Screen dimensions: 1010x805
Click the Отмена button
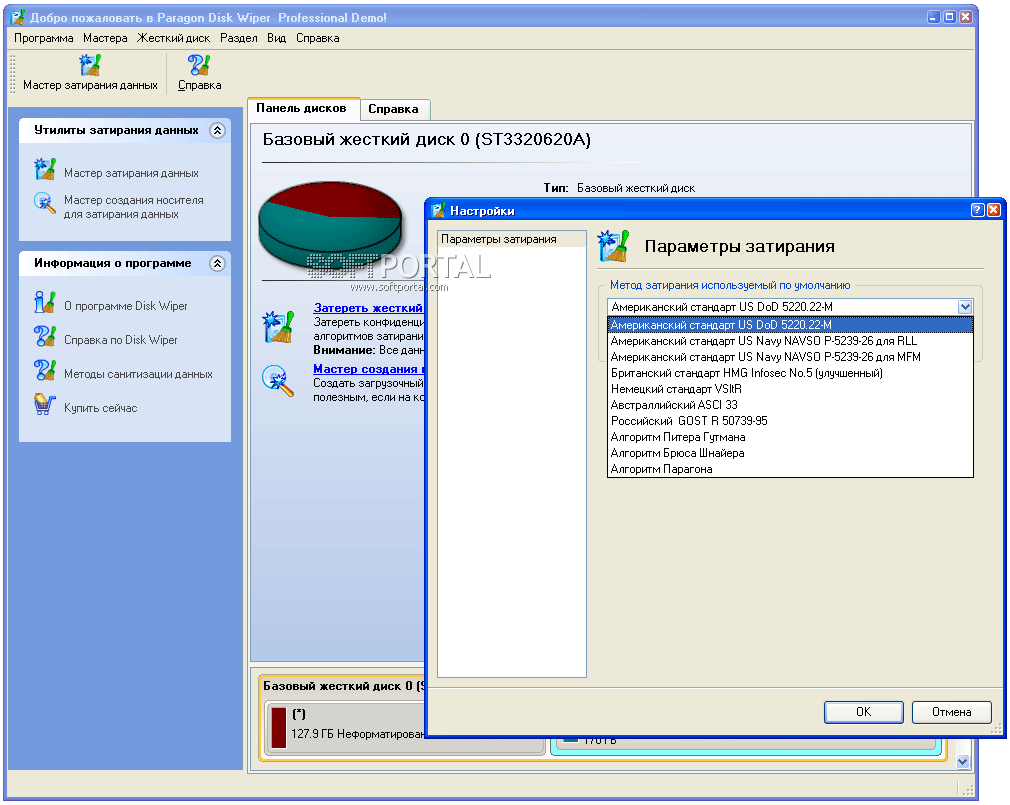[x=951, y=712]
